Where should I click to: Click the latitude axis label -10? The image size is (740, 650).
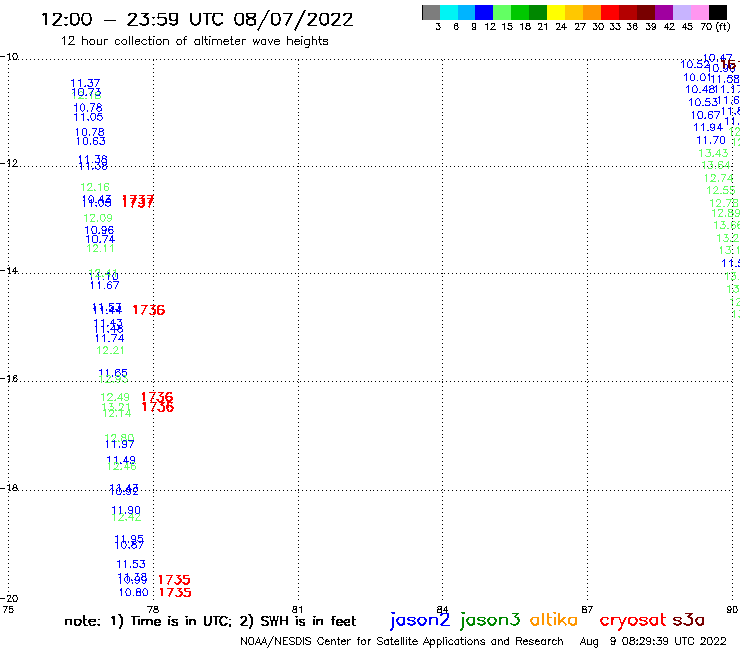point(9,57)
